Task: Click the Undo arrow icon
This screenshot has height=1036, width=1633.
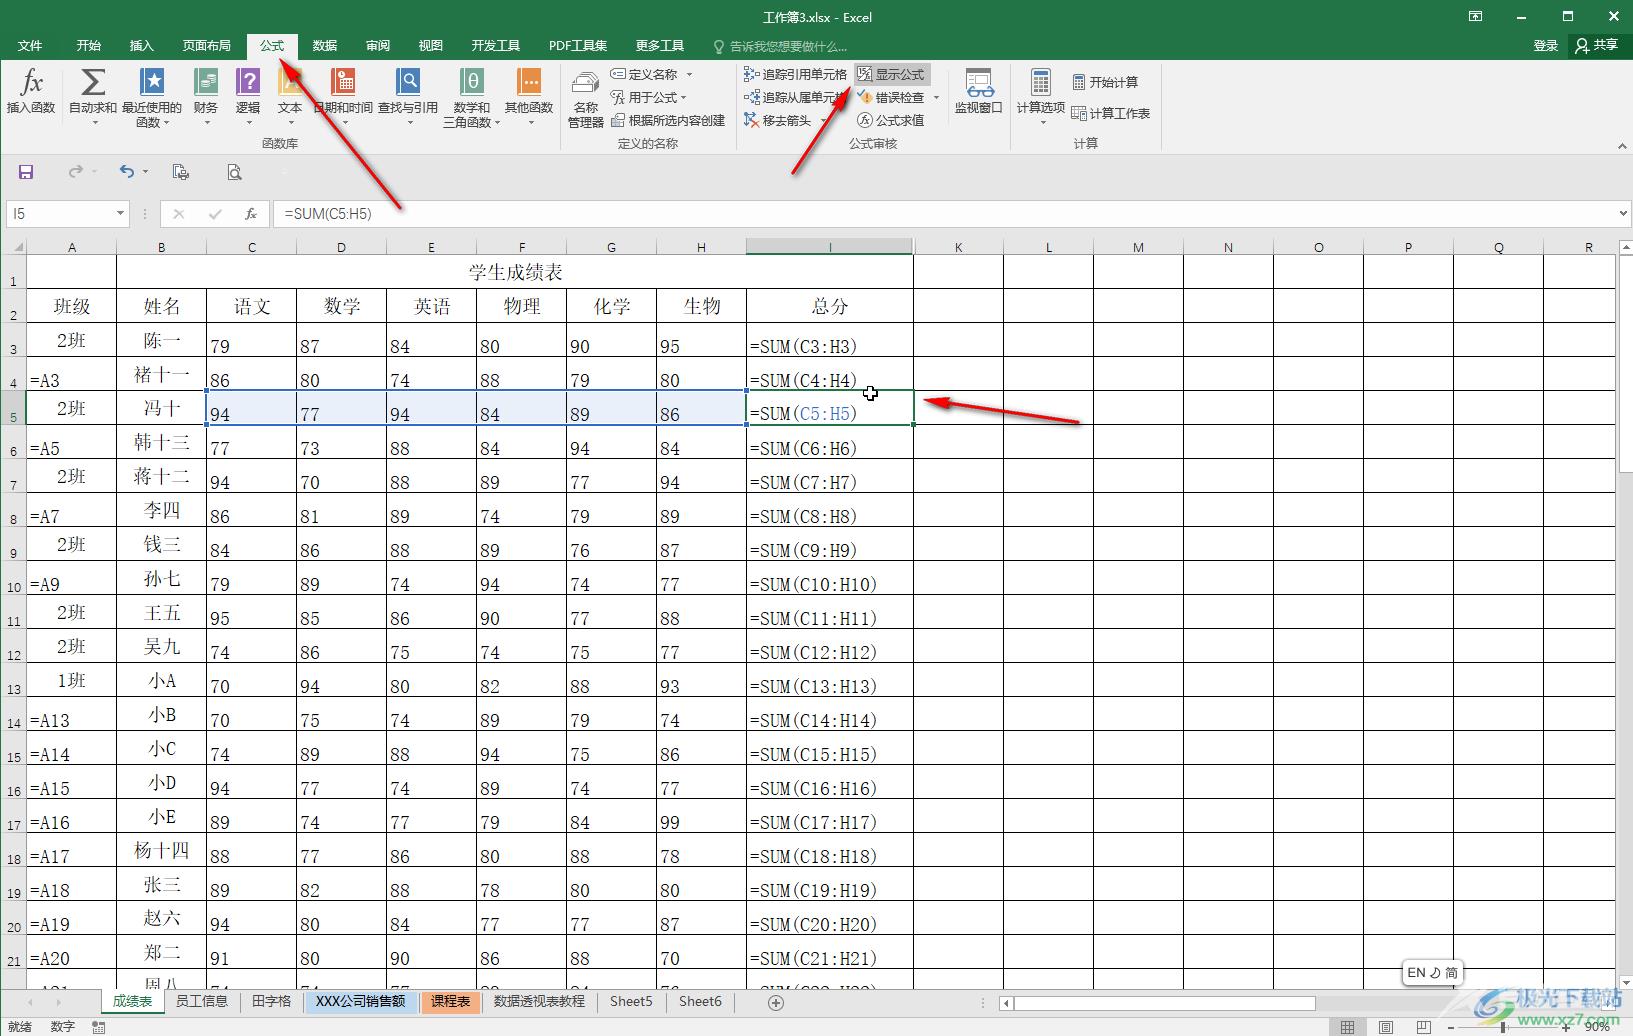Action: click(x=126, y=172)
